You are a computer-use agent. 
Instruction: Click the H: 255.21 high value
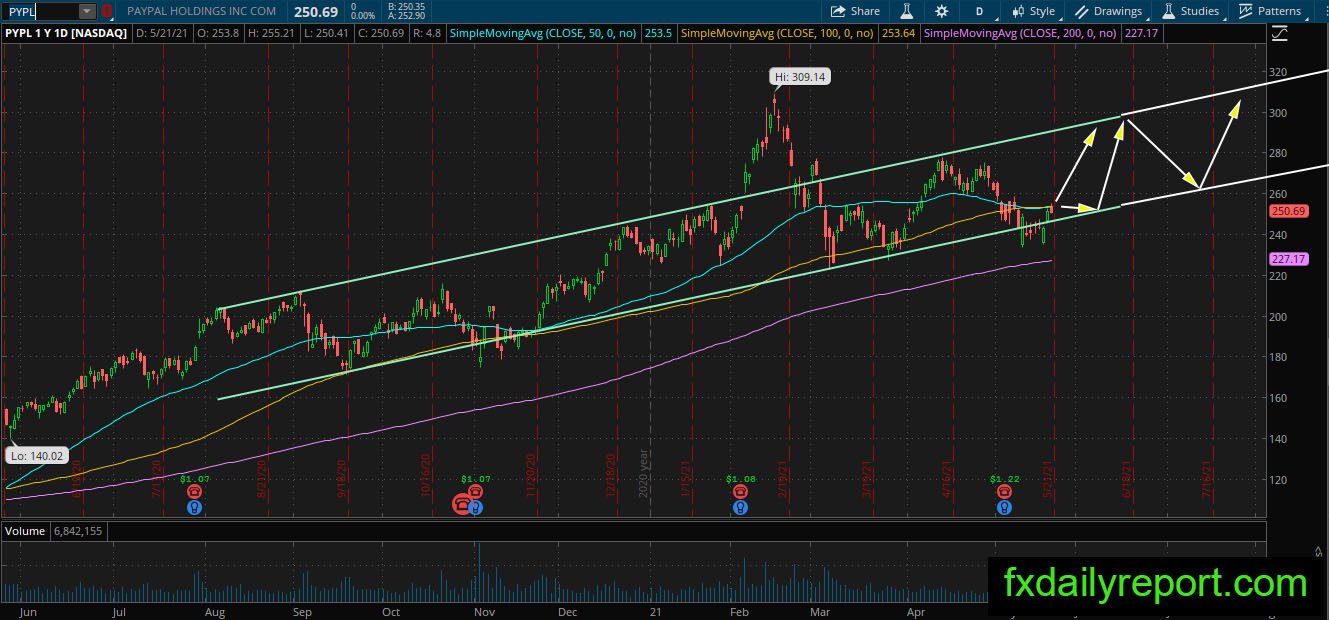269,33
